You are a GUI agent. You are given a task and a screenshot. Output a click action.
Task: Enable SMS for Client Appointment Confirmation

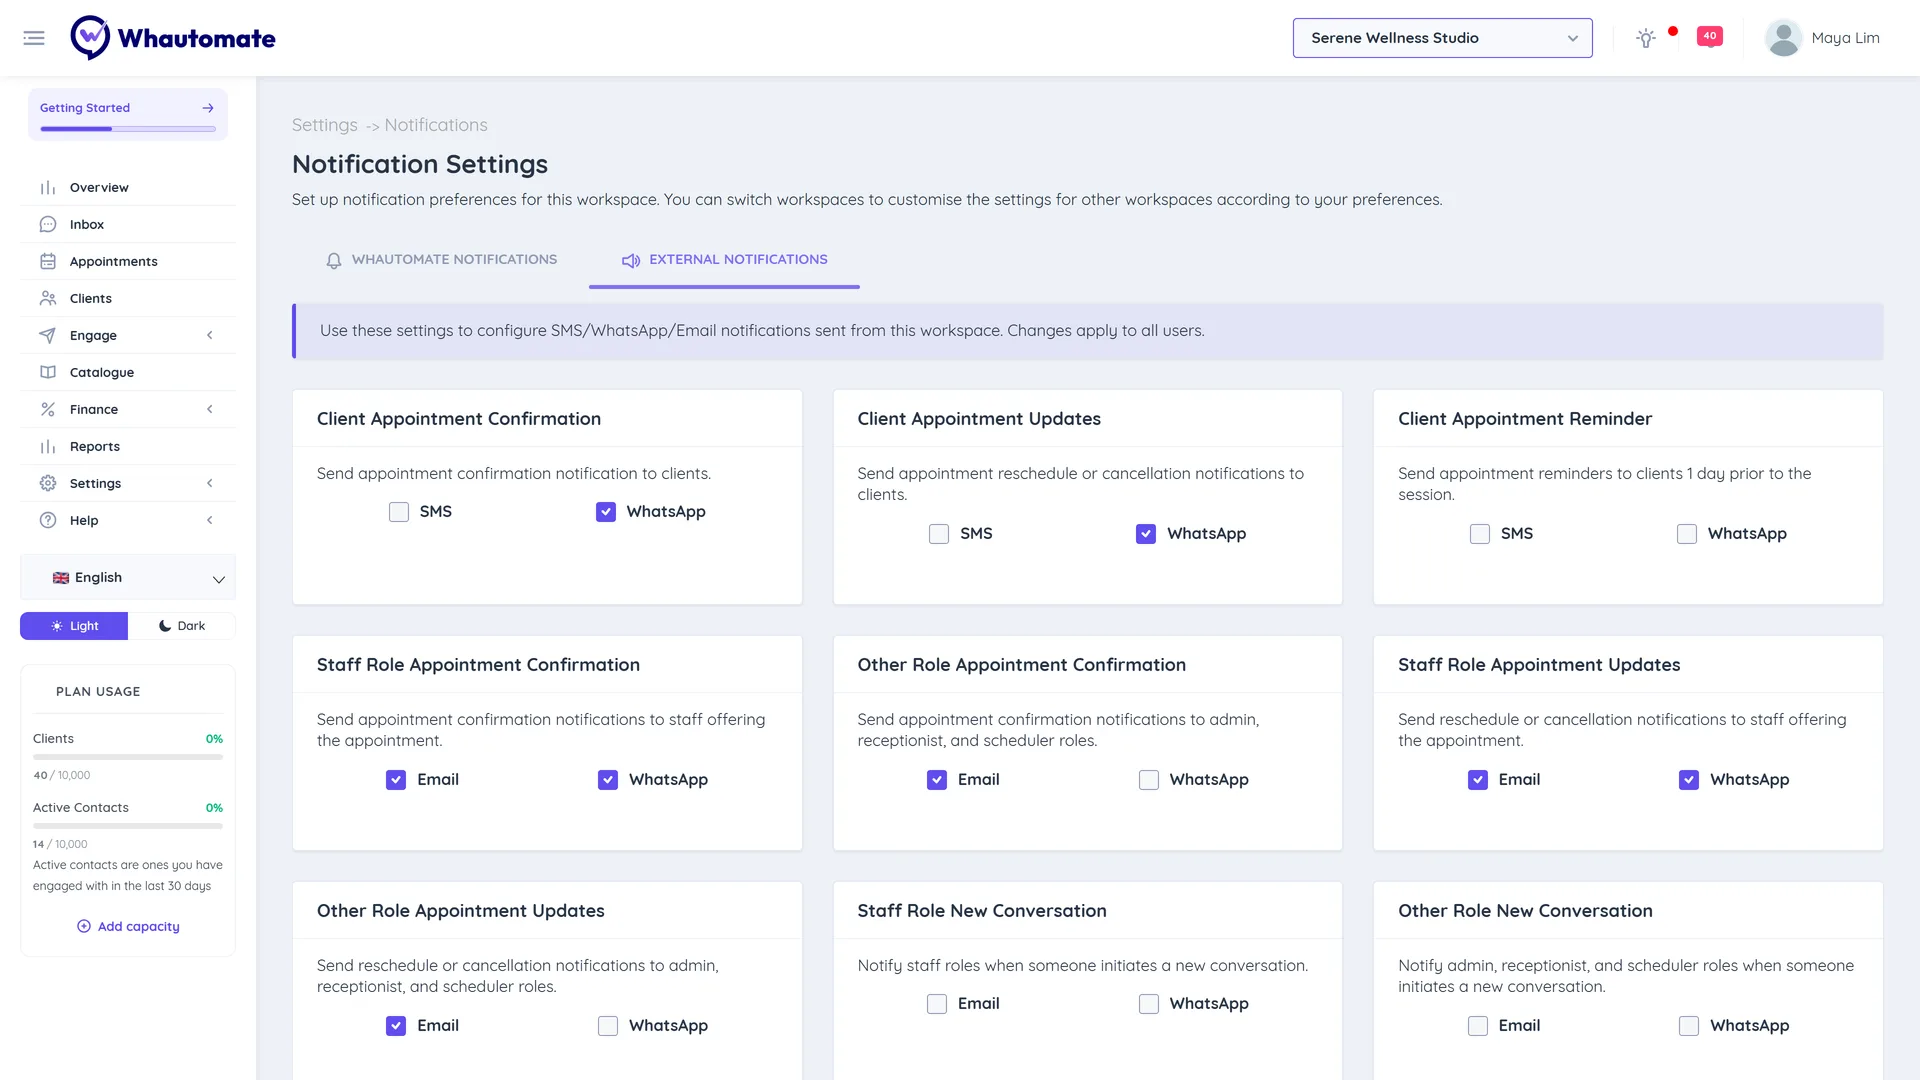[399, 512]
